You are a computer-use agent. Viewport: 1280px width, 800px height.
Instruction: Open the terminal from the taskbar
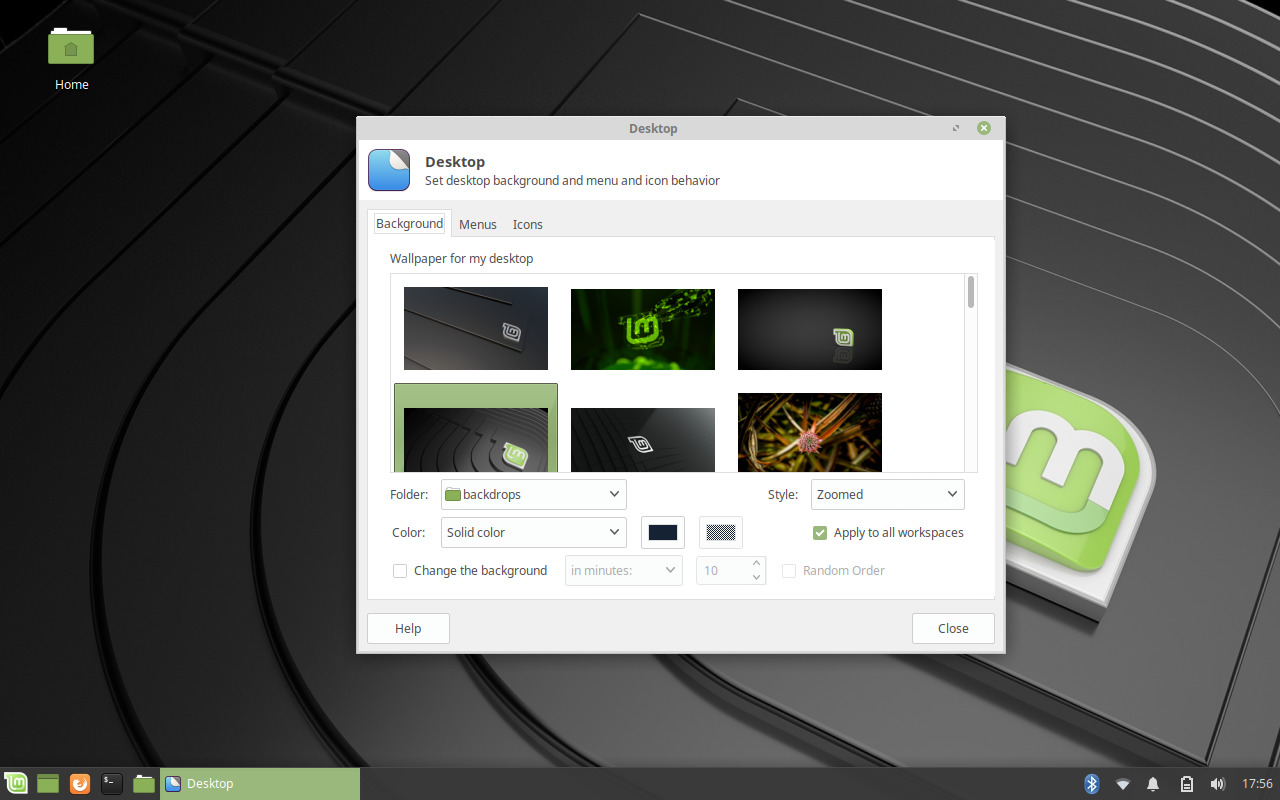(111, 783)
